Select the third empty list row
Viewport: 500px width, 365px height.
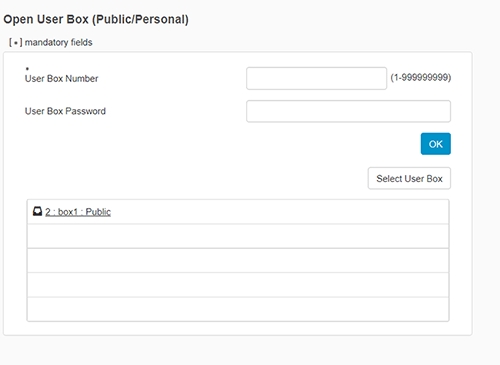click(238, 285)
